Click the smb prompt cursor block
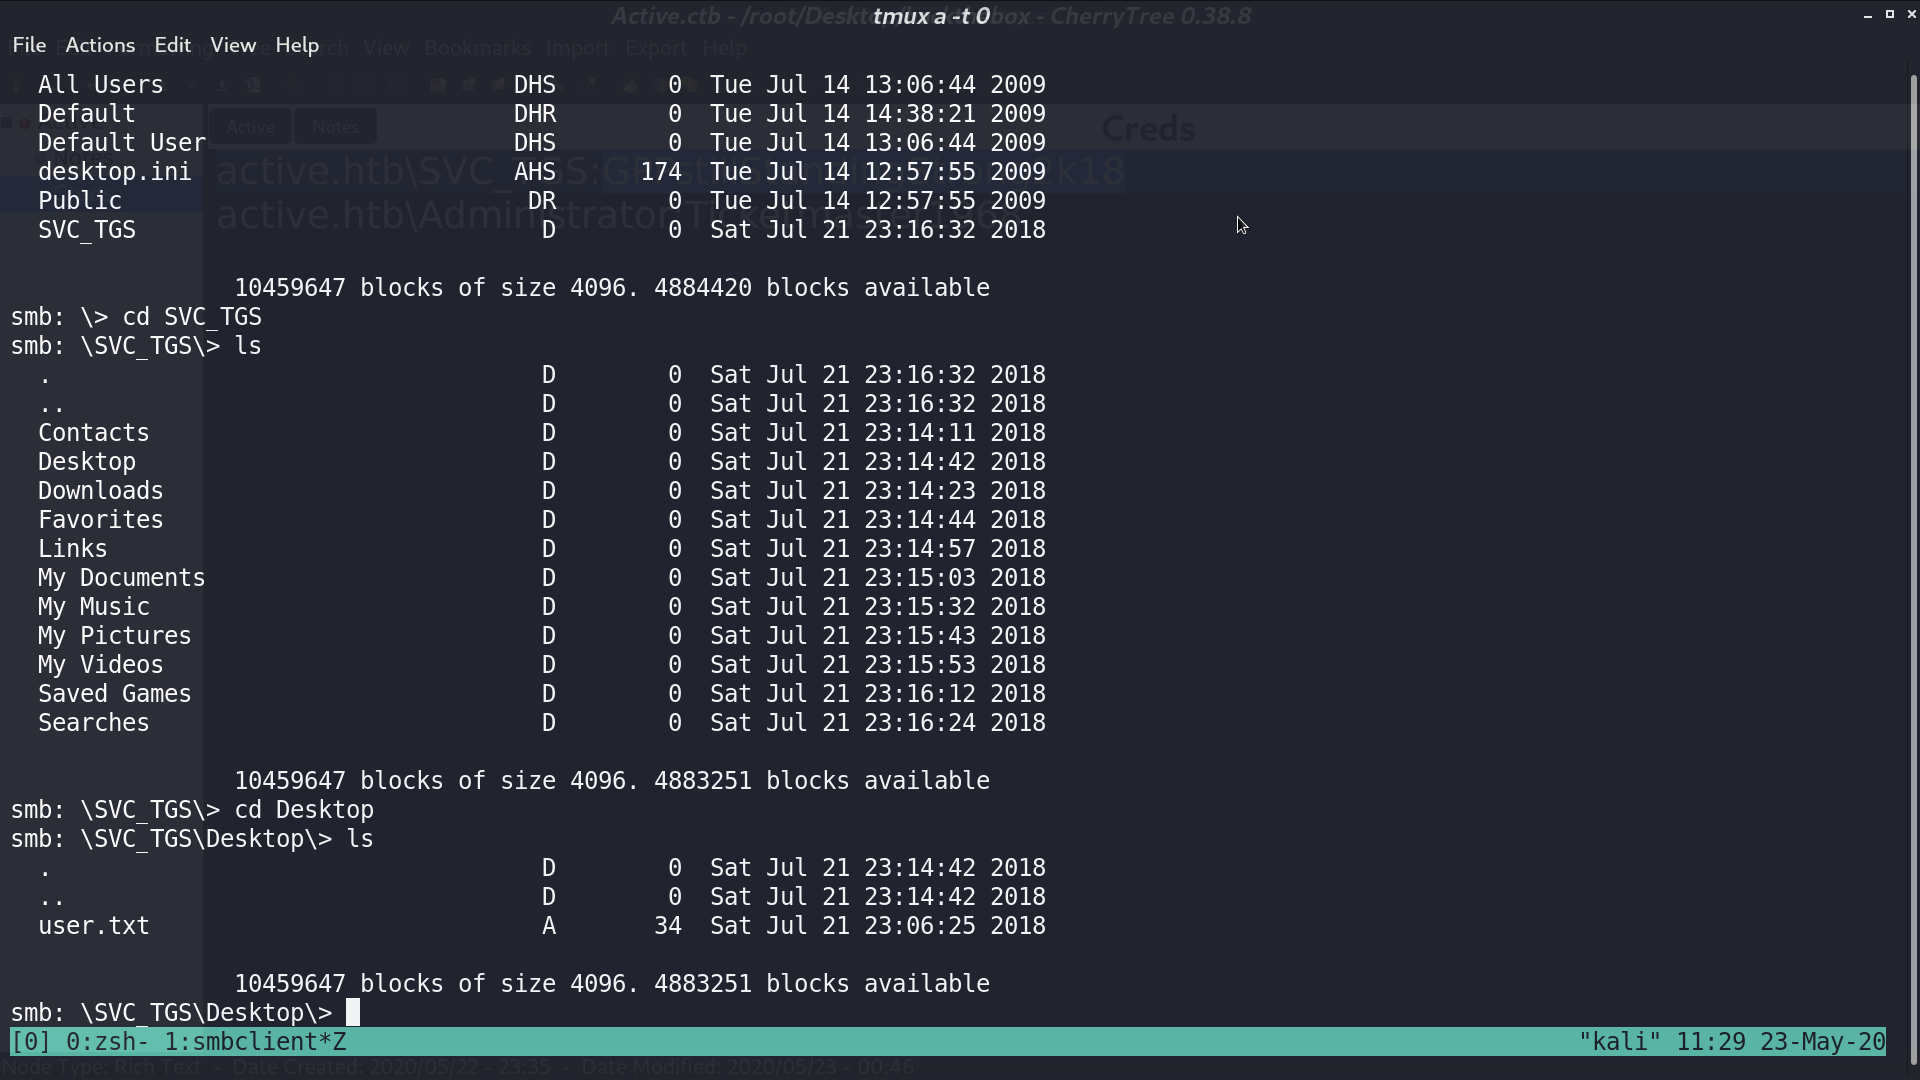The height and width of the screenshot is (1080, 1920). click(x=353, y=1012)
